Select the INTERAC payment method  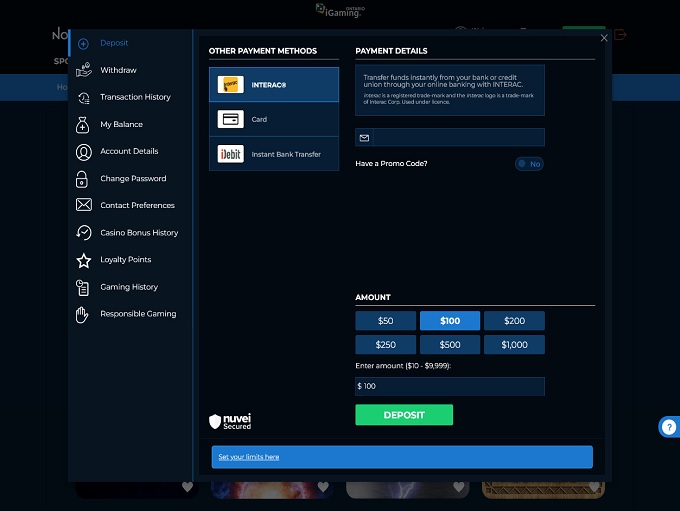point(274,85)
